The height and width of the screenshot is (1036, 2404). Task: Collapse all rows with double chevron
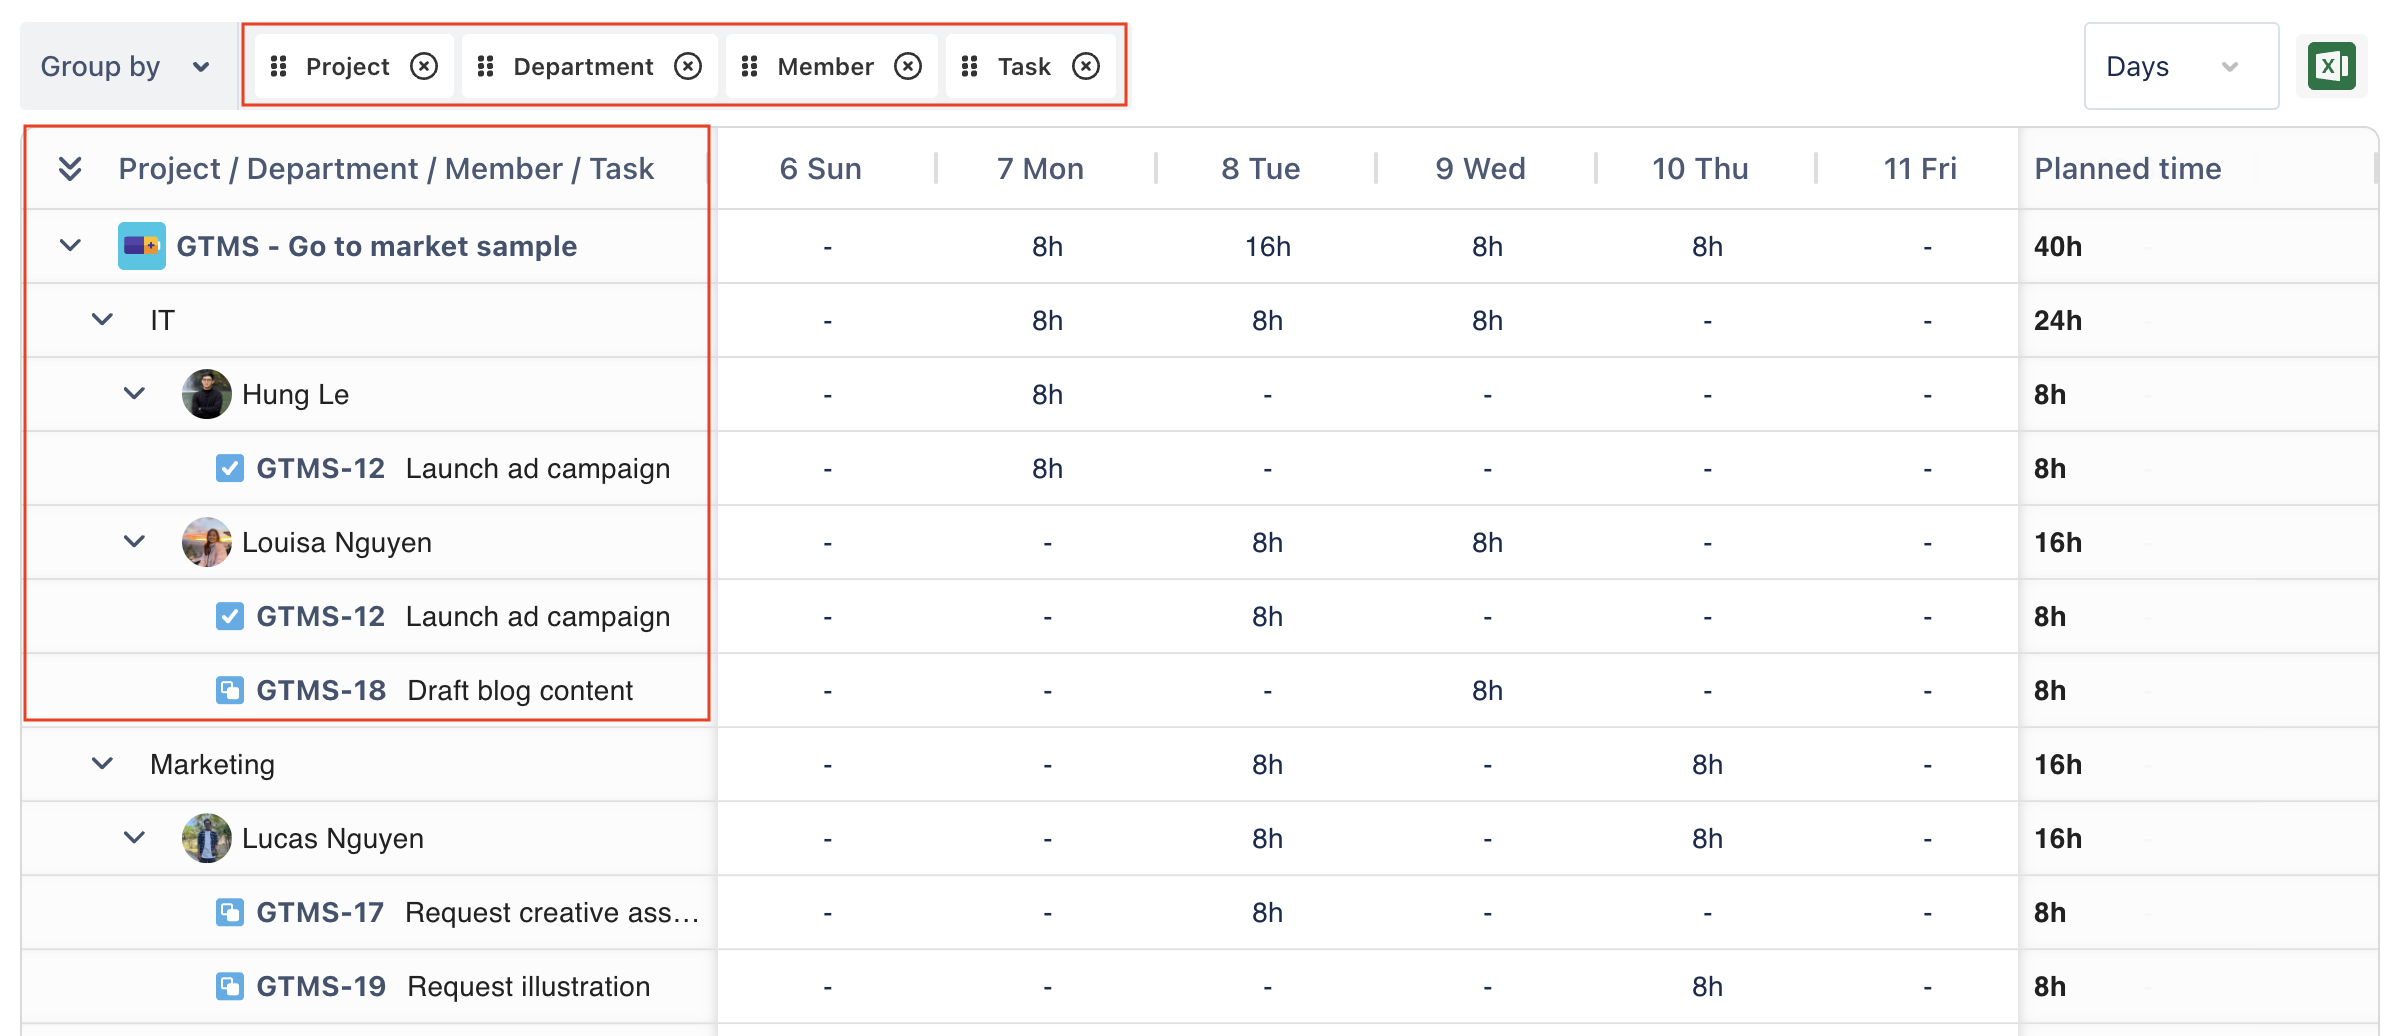70,168
